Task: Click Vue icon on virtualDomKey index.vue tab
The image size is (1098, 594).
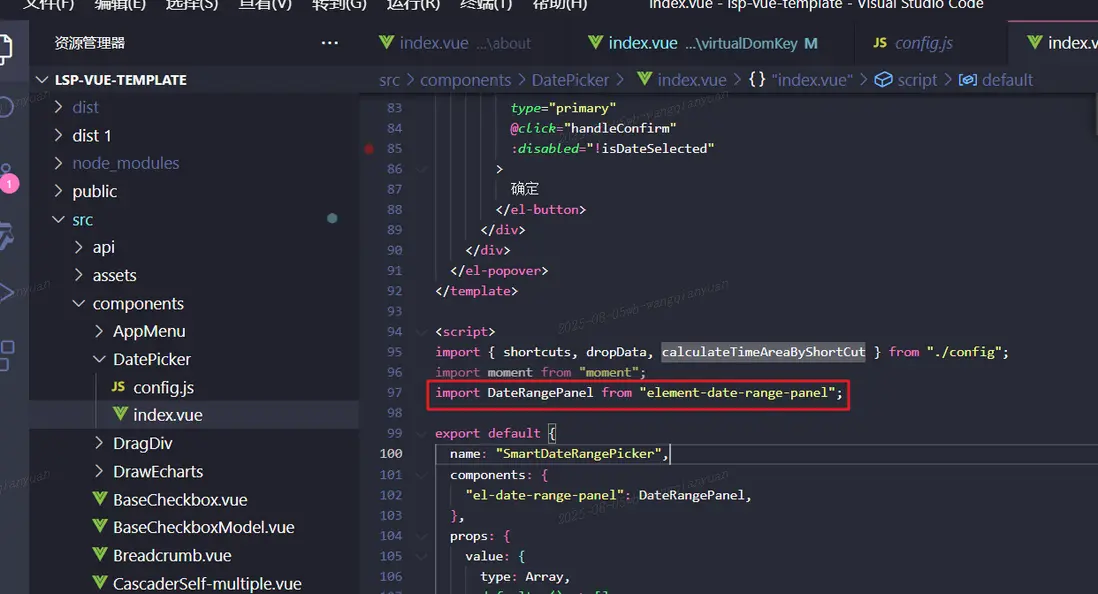Action: pyautogui.click(x=595, y=43)
